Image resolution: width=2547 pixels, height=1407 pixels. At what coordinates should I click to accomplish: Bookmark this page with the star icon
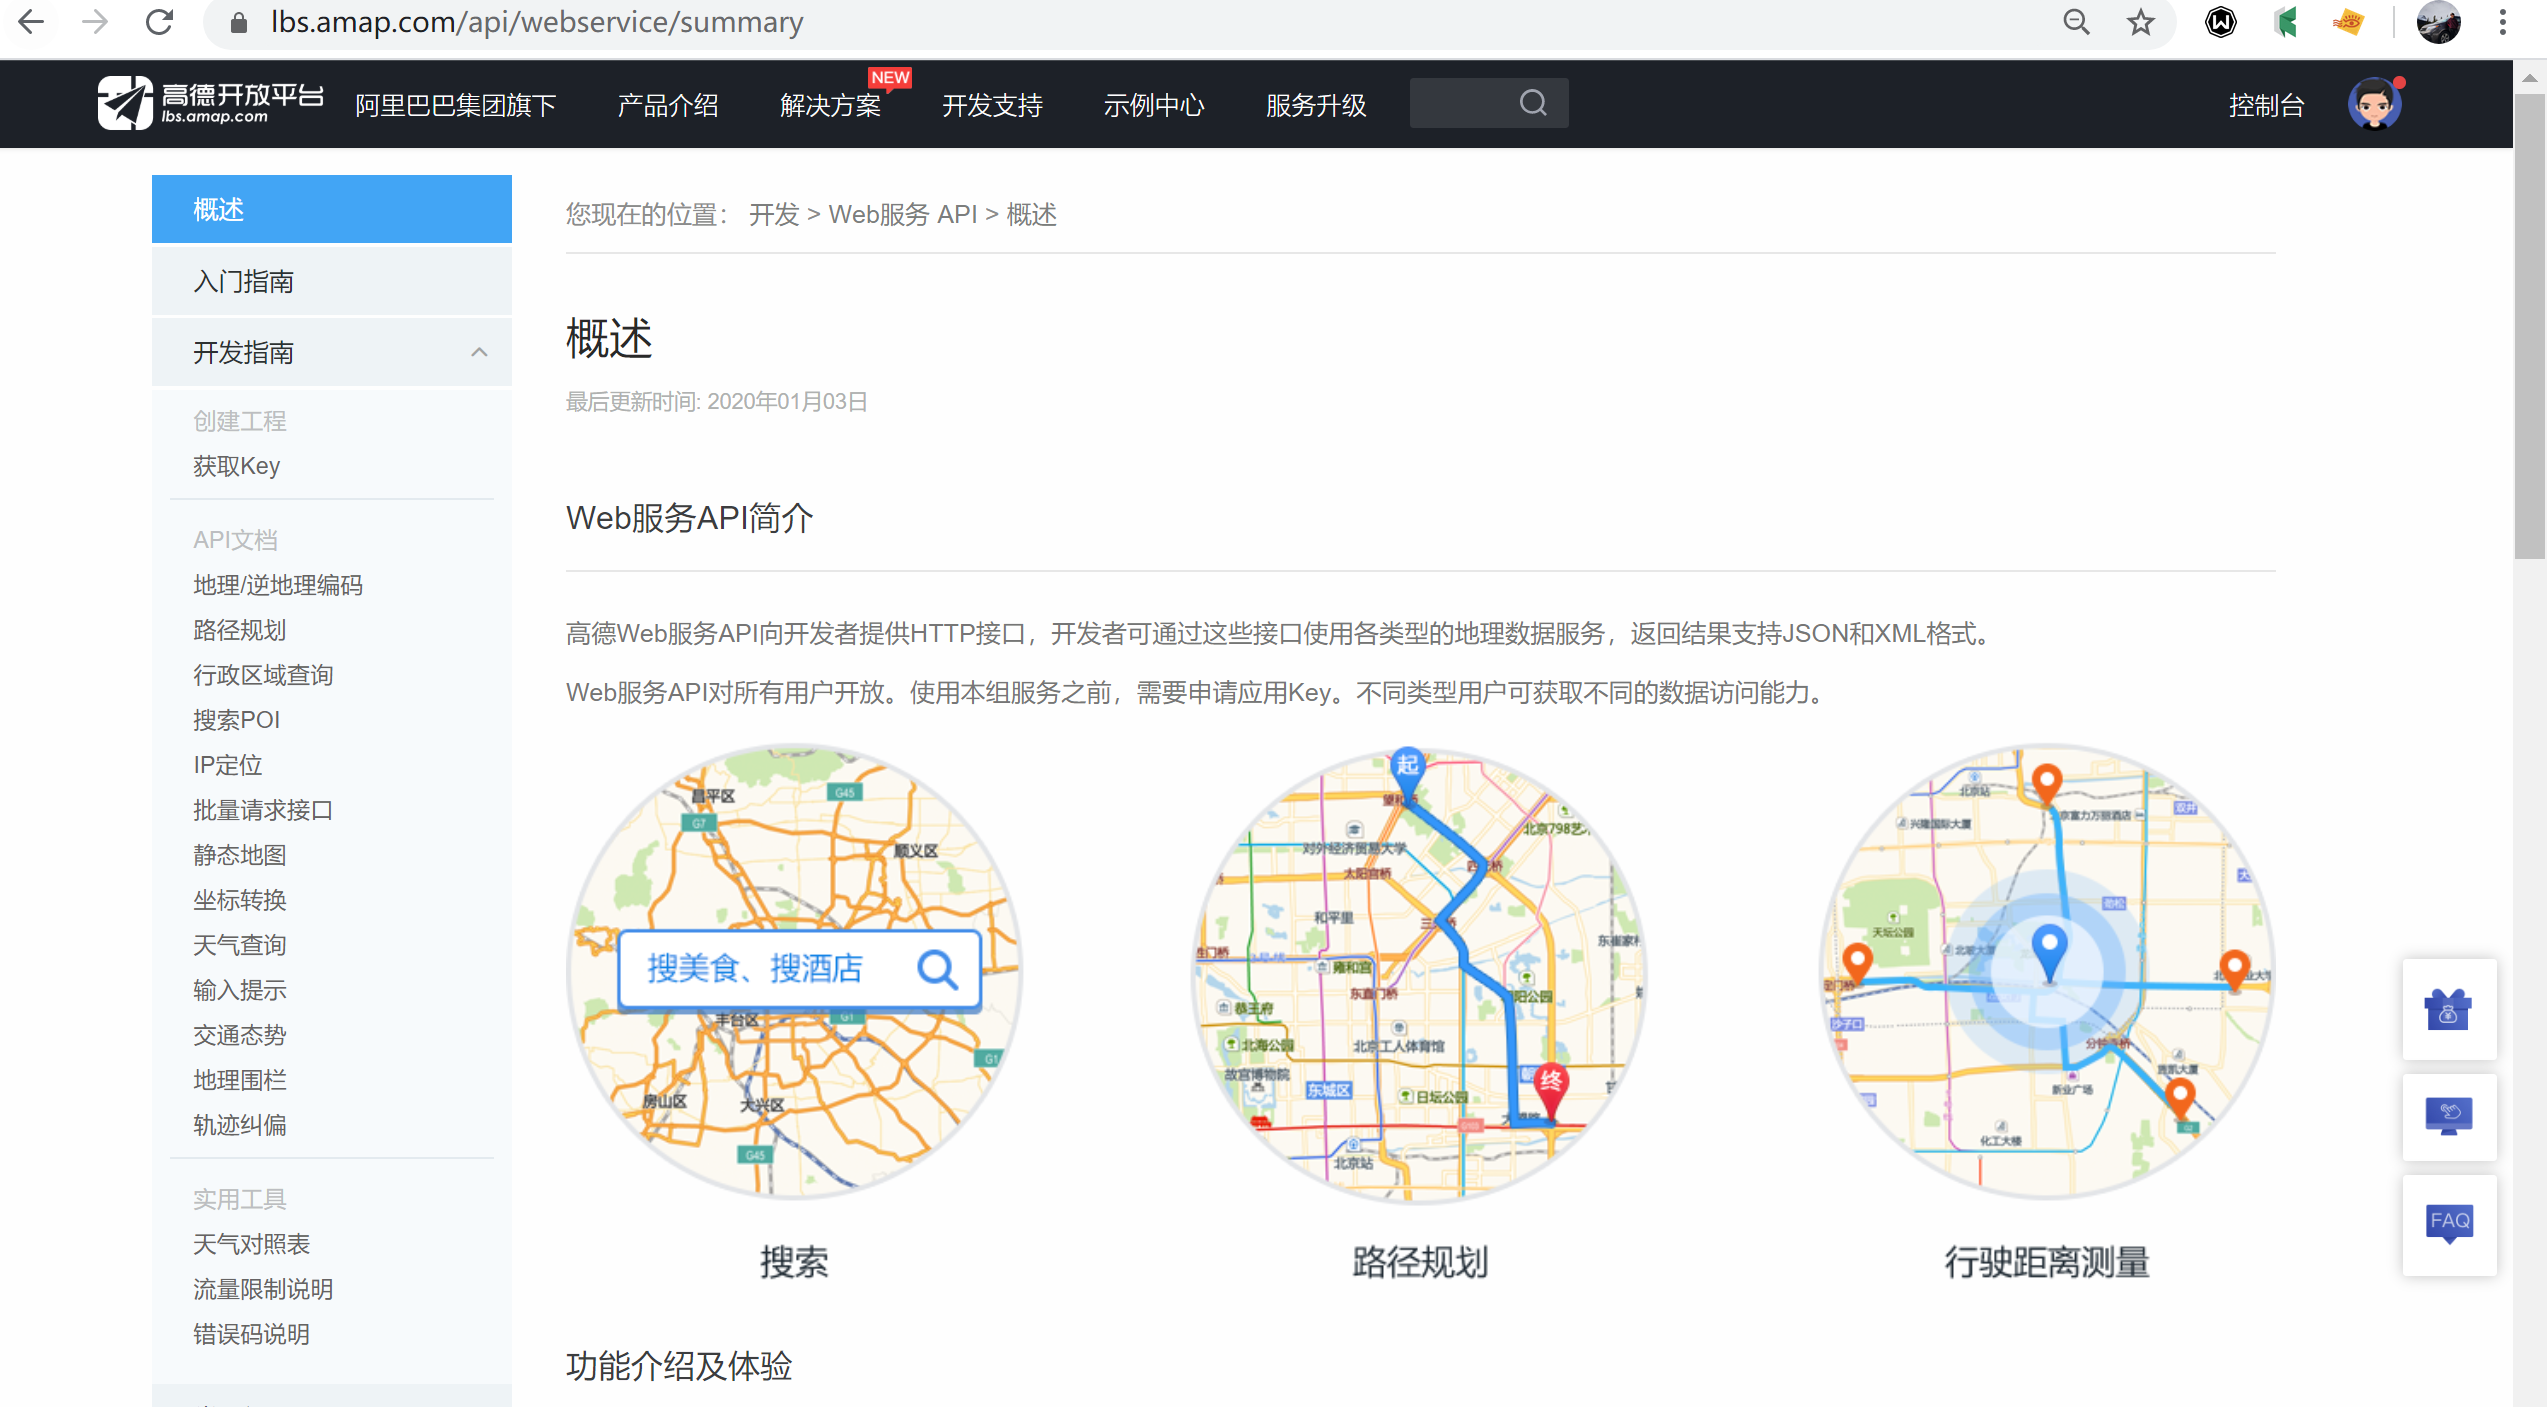2140,22
